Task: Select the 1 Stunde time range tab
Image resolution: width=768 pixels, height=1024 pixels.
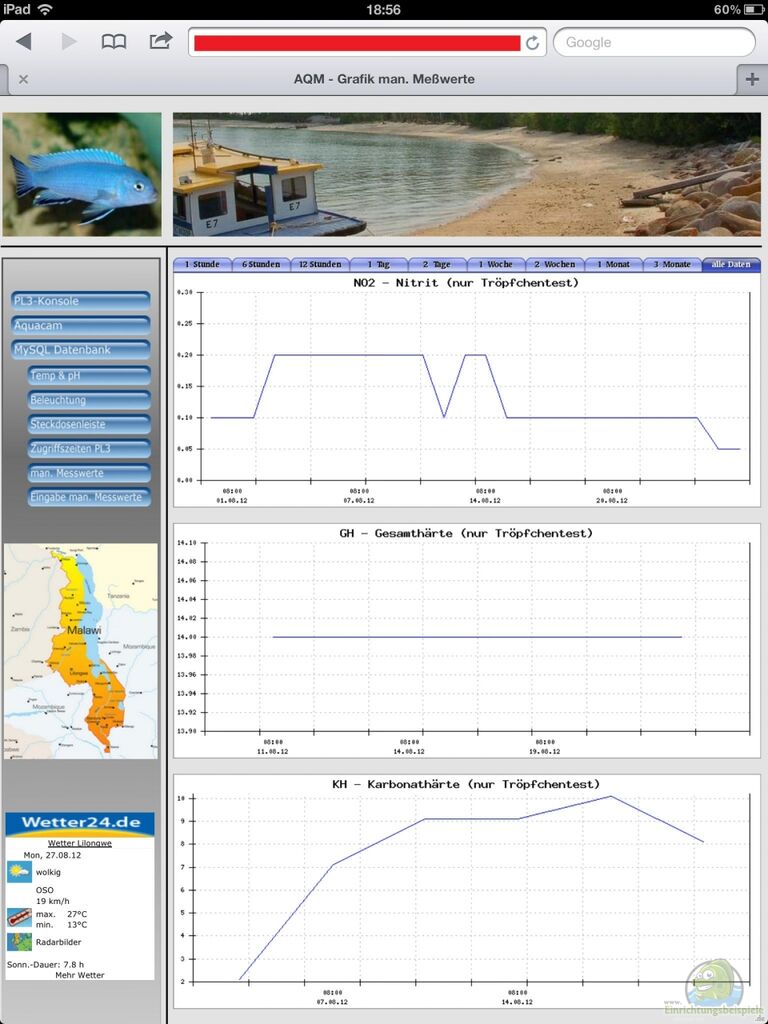Action: (201, 264)
